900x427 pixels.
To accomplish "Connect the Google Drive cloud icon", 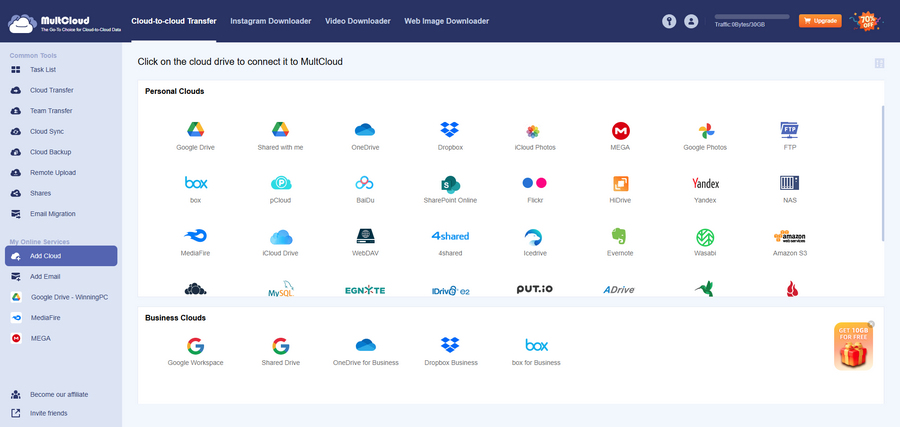I will (194, 131).
